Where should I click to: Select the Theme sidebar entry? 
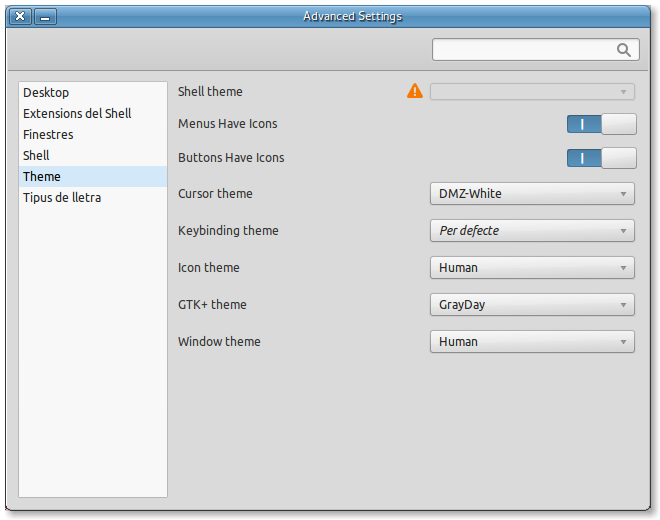coord(42,177)
